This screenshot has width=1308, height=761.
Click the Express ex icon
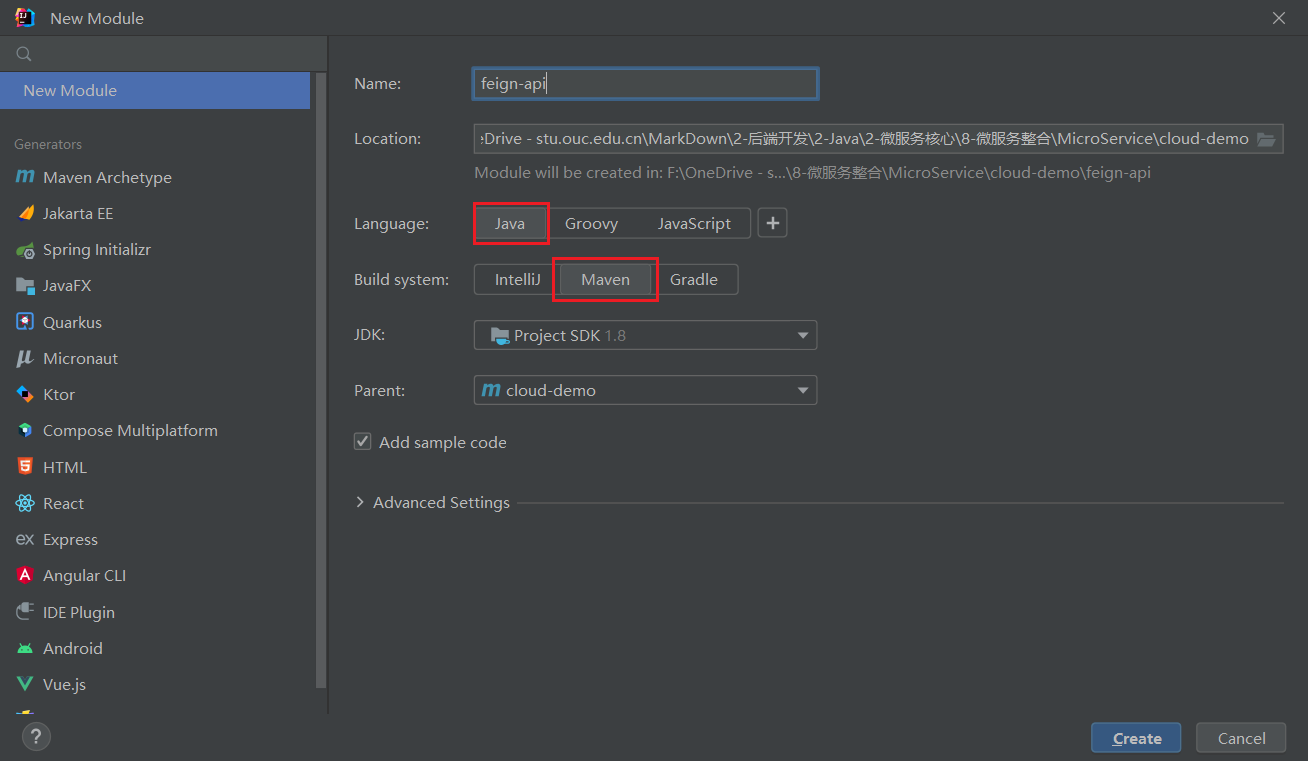click(x=25, y=540)
